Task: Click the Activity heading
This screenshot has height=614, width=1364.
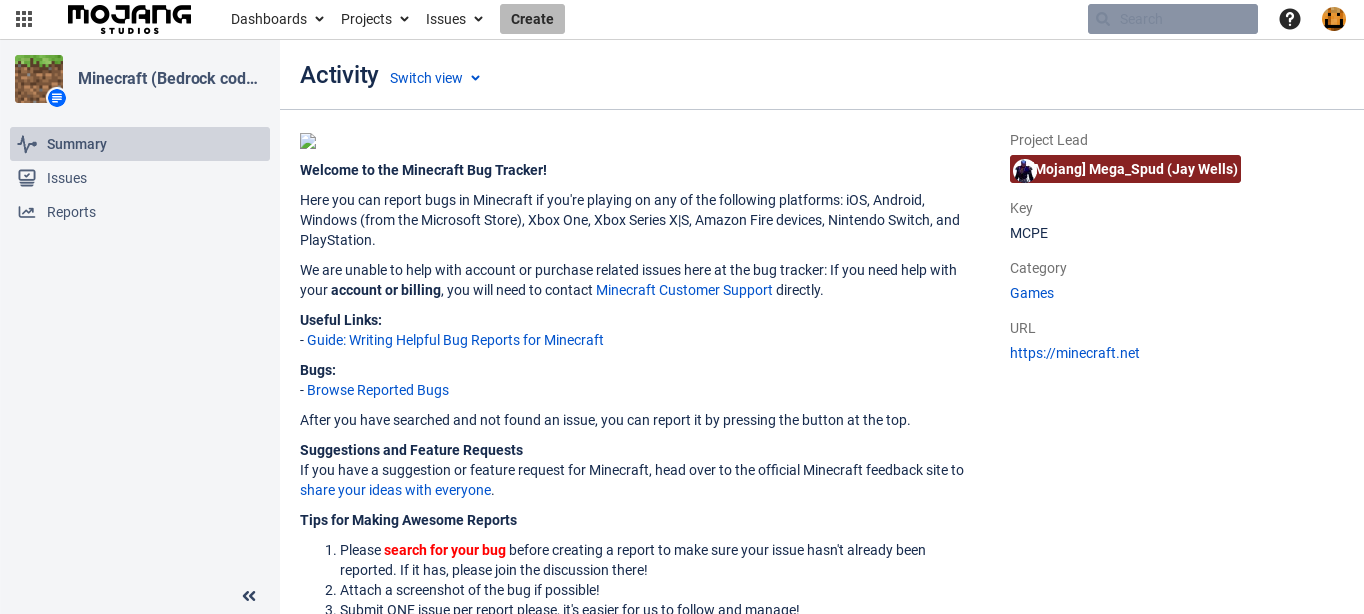Action: click(x=339, y=75)
